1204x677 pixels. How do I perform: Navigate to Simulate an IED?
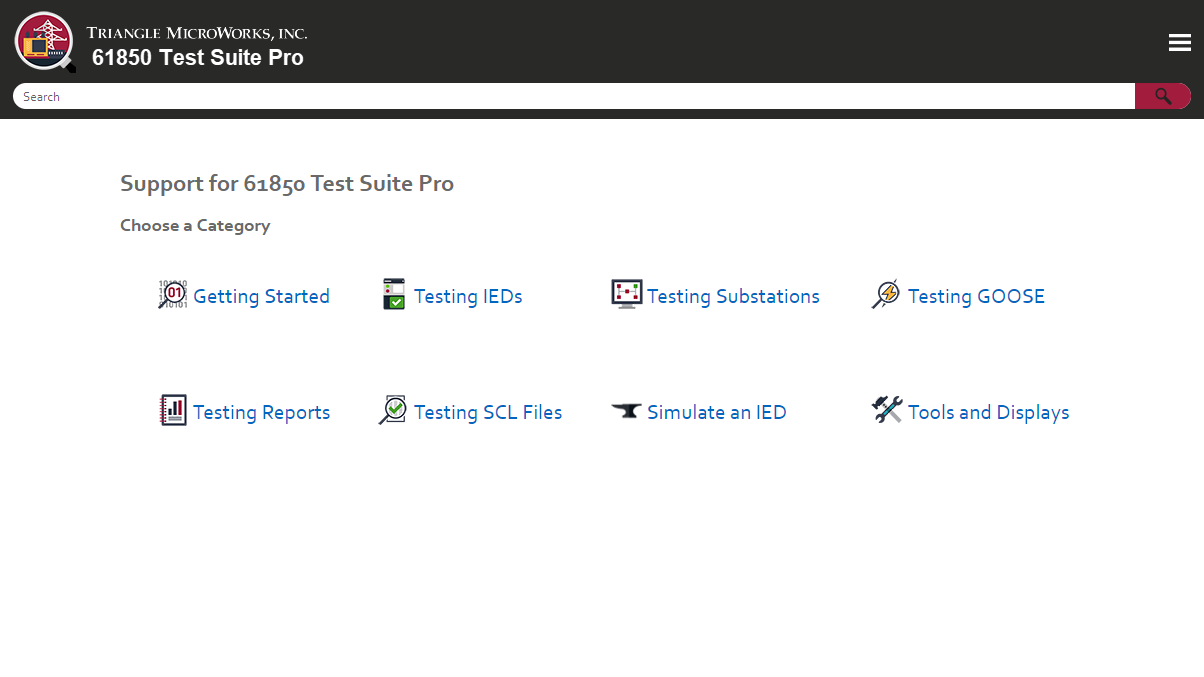point(716,413)
